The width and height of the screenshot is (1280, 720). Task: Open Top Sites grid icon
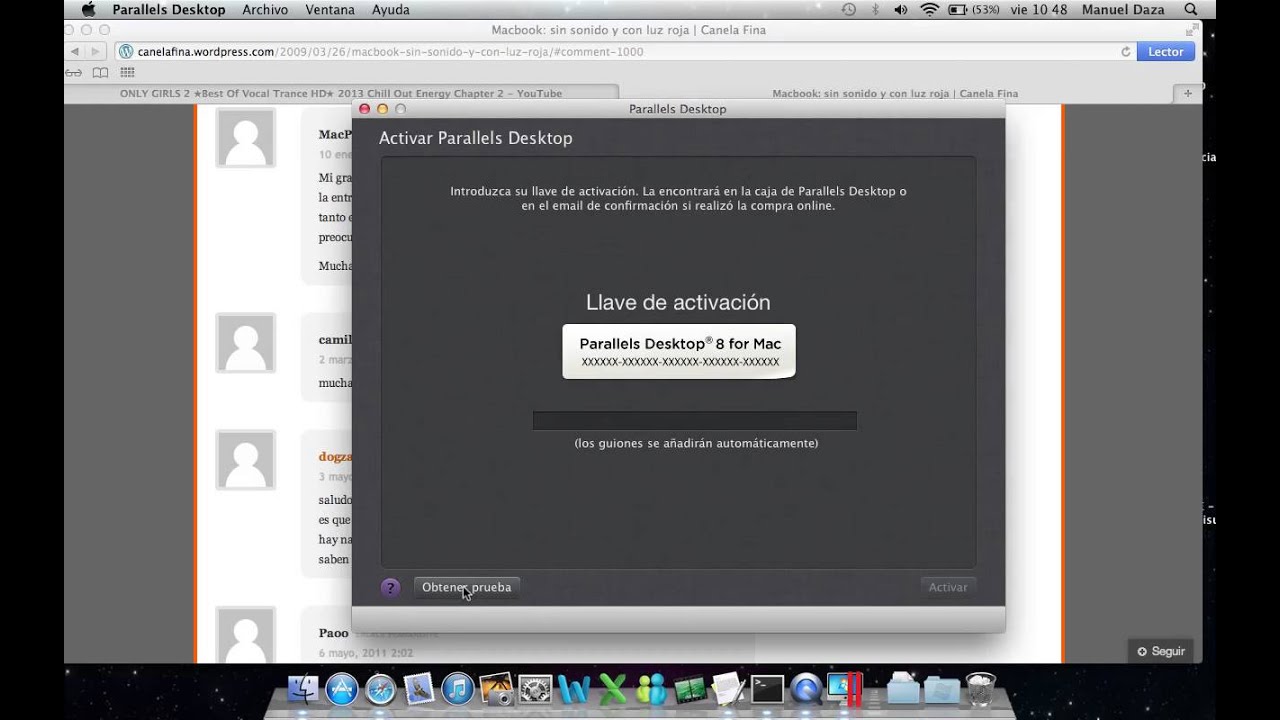coord(127,72)
